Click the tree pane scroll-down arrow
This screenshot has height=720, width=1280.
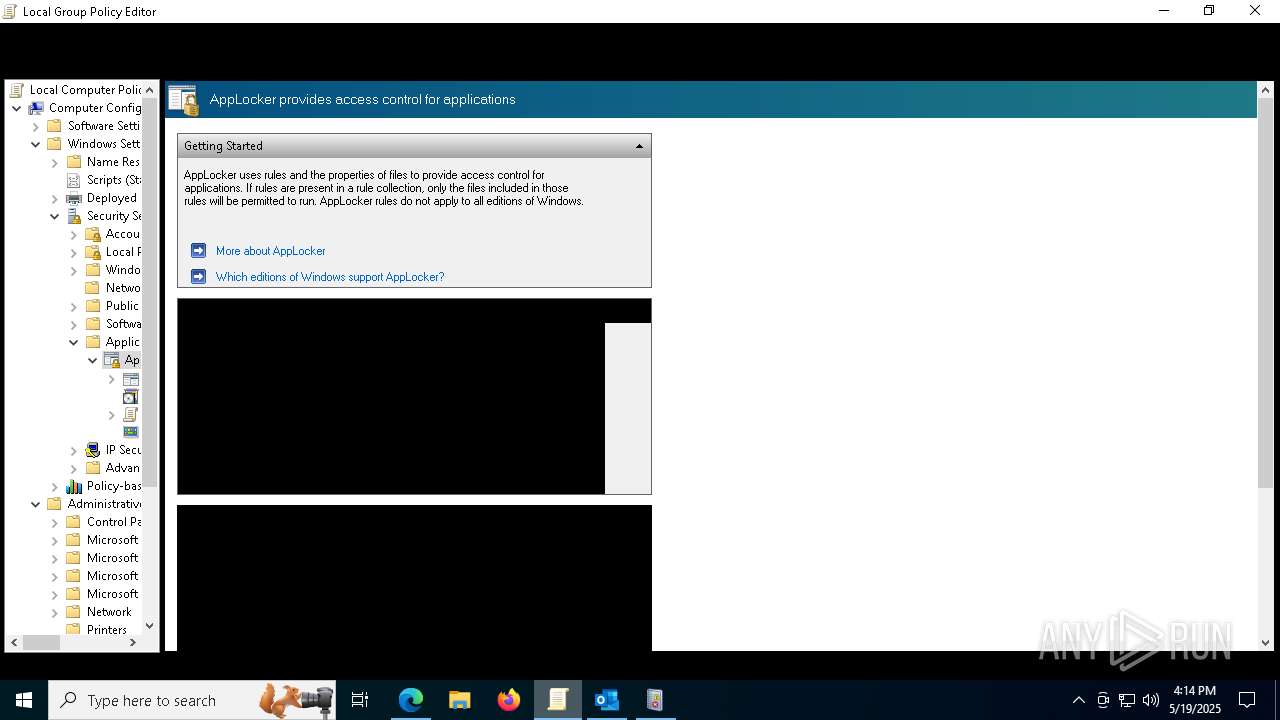pyautogui.click(x=150, y=626)
